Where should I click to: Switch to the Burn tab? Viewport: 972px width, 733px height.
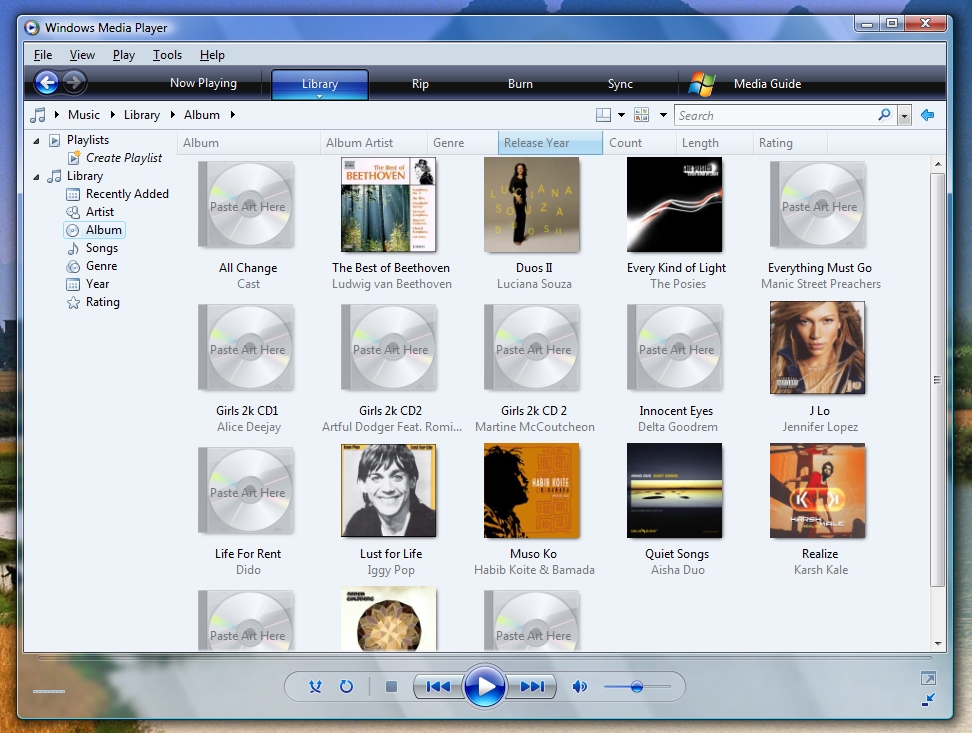point(520,84)
